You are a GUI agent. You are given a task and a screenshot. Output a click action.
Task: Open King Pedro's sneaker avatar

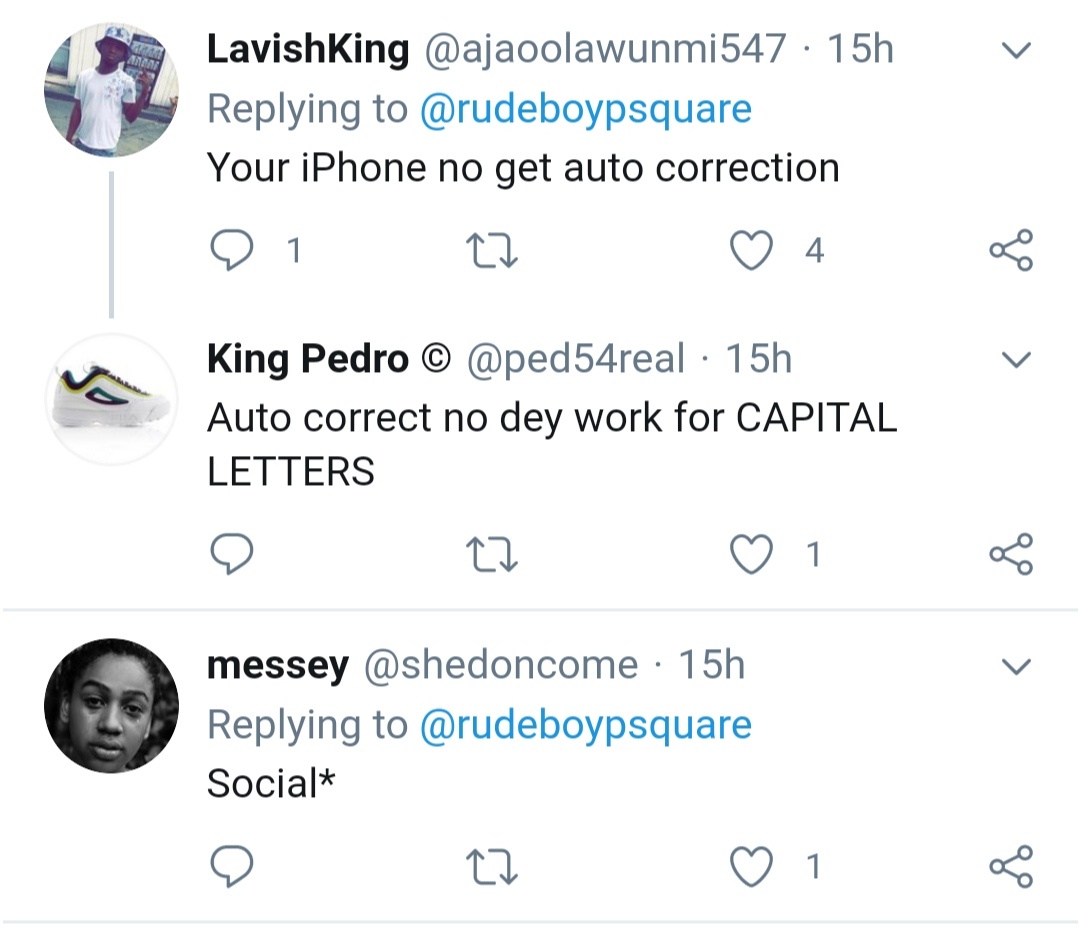pyautogui.click(x=111, y=398)
